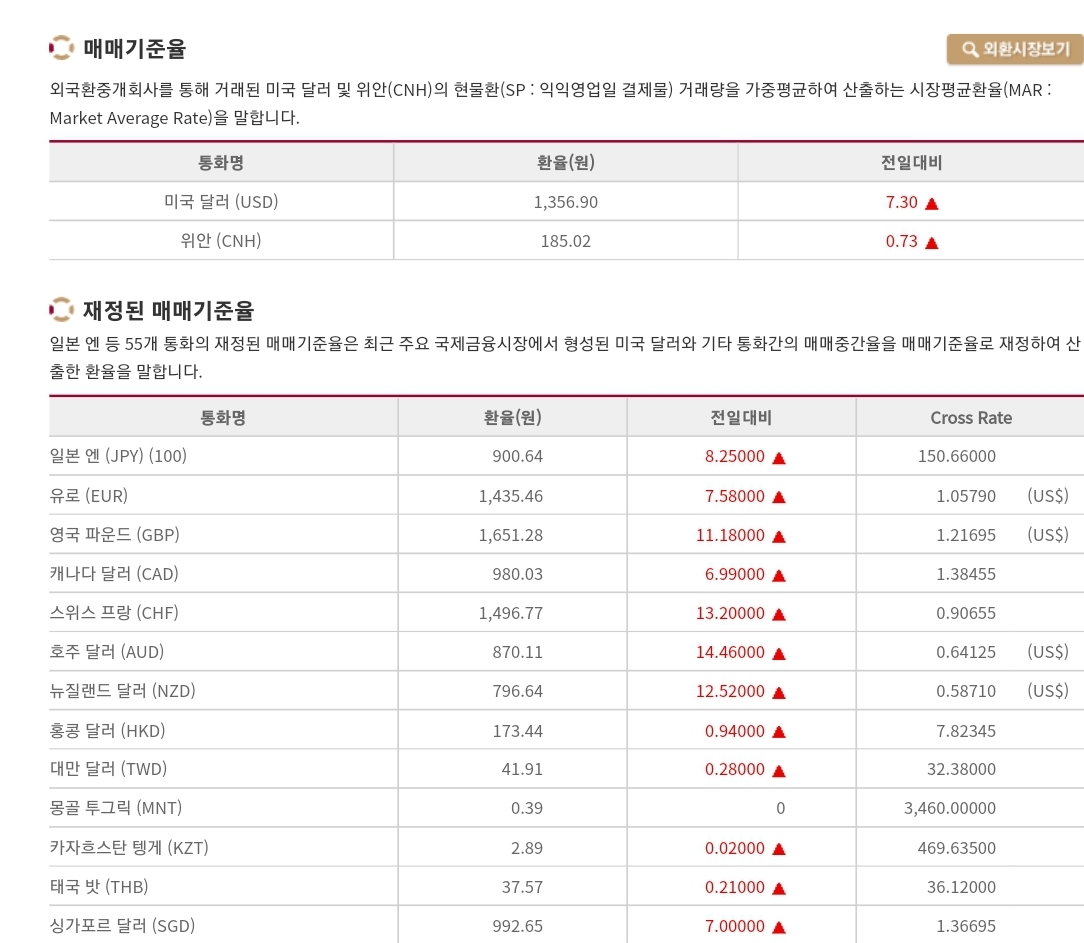The height and width of the screenshot is (943, 1084).
Task: Click the JPY cross rate 150.66000
Action: click(957, 456)
